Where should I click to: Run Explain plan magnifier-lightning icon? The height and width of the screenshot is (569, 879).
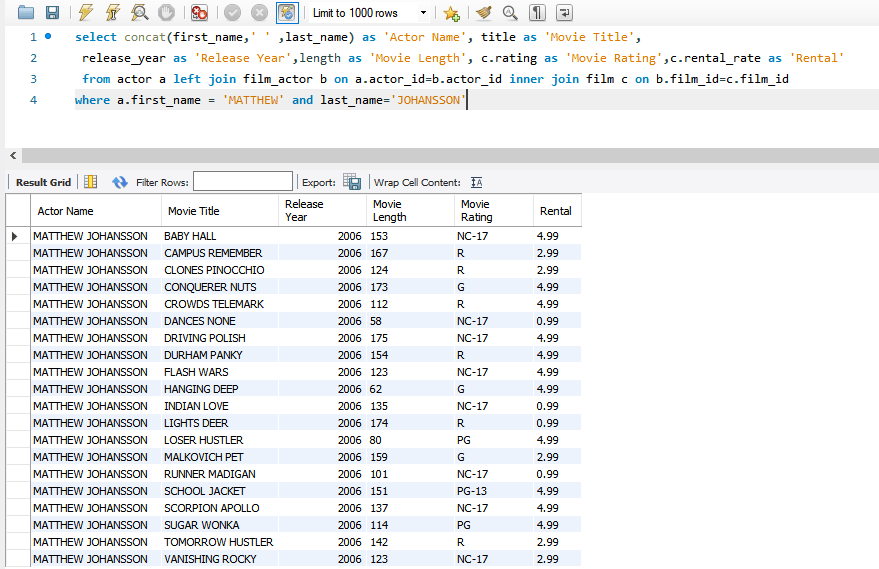pyautogui.click(x=140, y=12)
